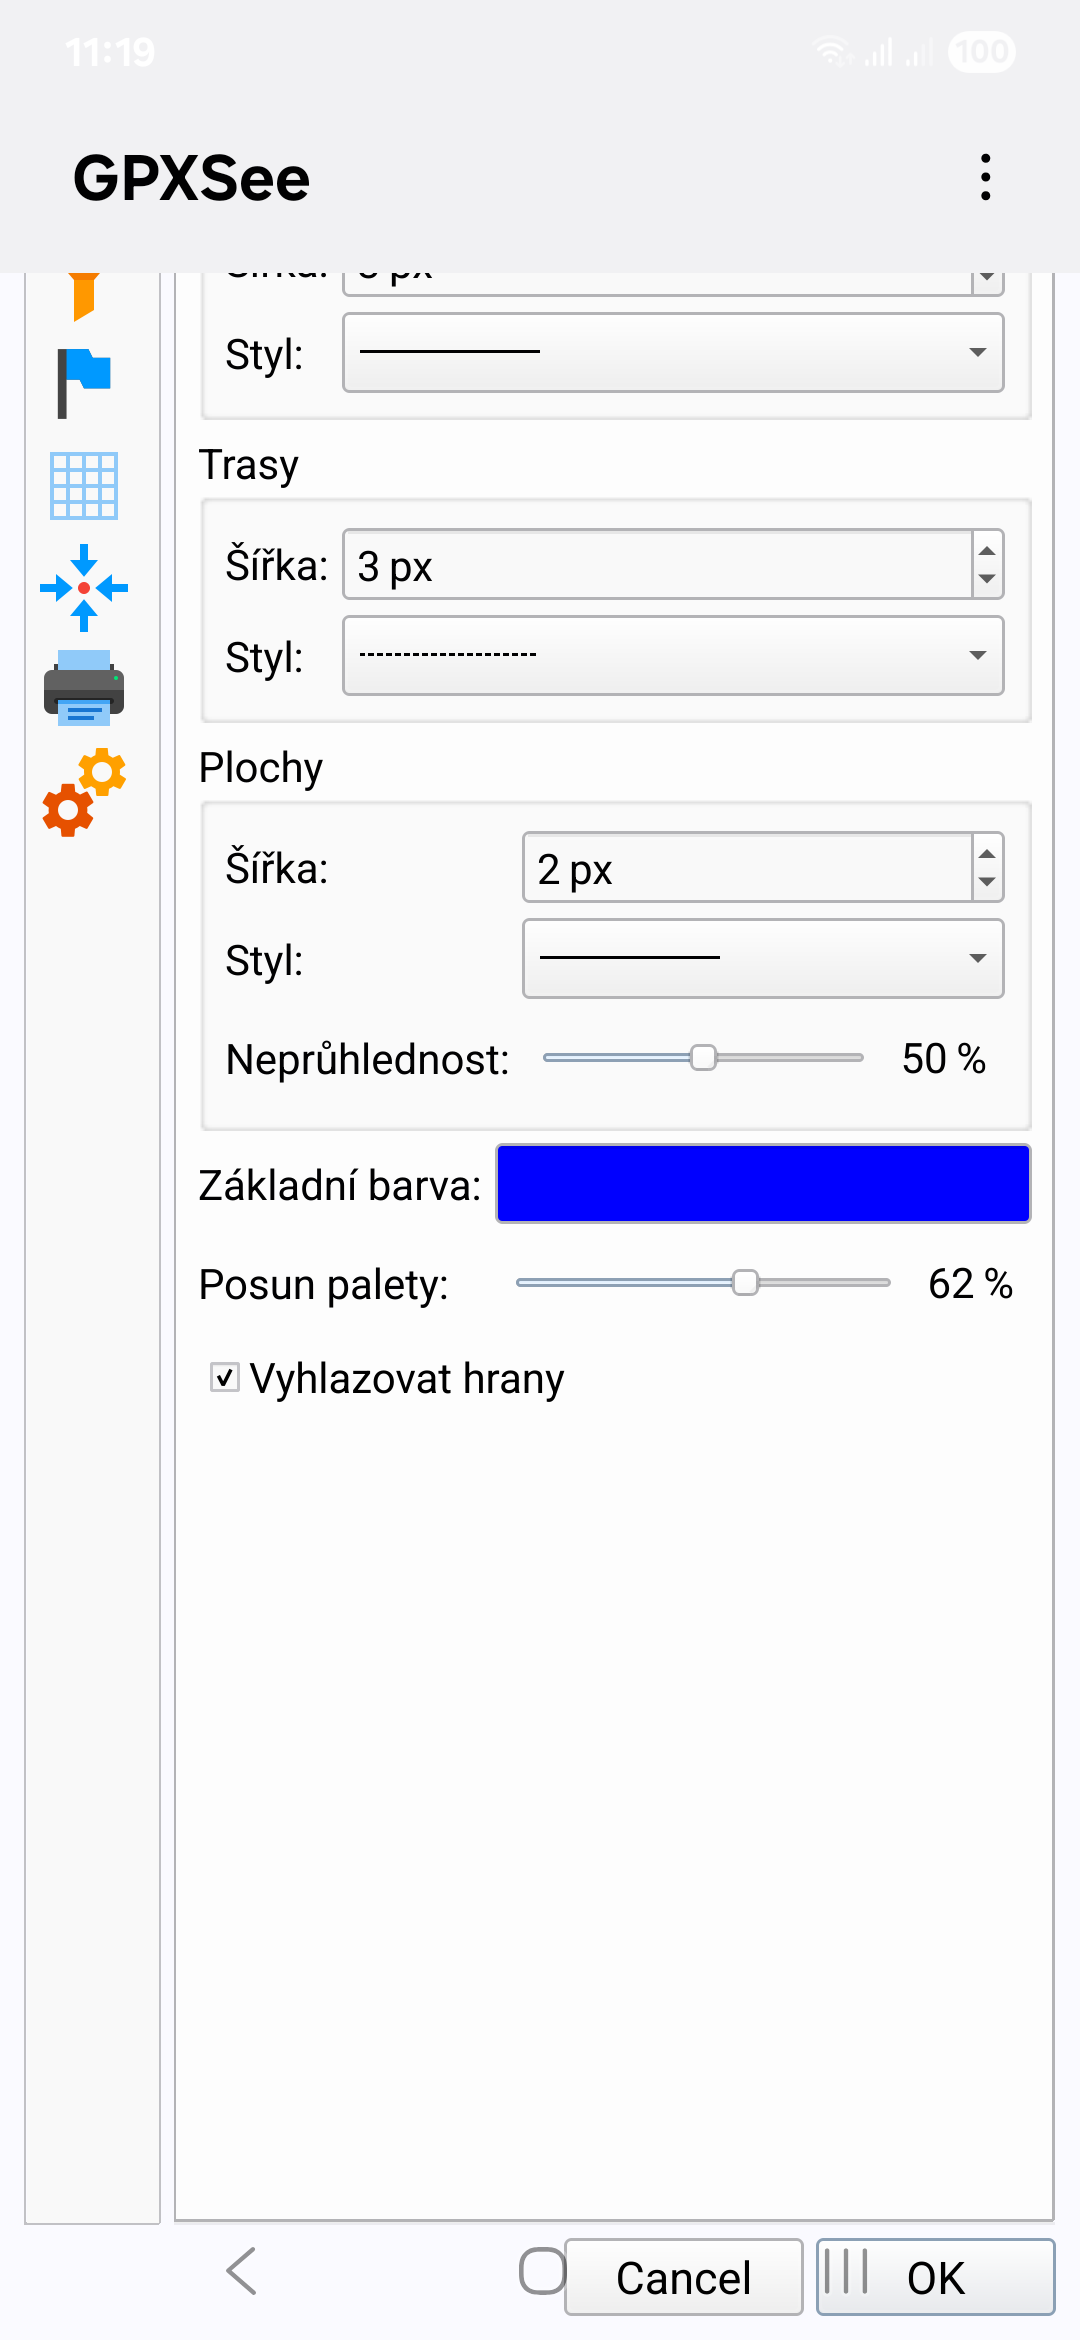Open the printer export settings icon
The height and width of the screenshot is (2340, 1080).
(84, 687)
